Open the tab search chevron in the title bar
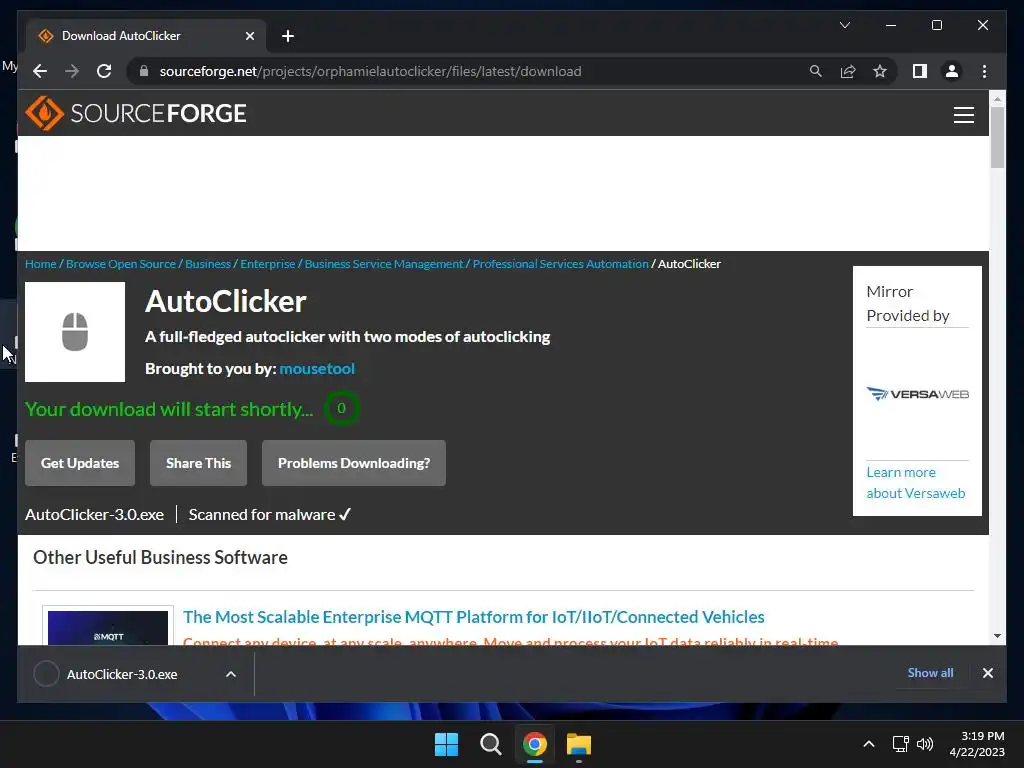Image resolution: width=1024 pixels, height=768 pixels. 844,25
